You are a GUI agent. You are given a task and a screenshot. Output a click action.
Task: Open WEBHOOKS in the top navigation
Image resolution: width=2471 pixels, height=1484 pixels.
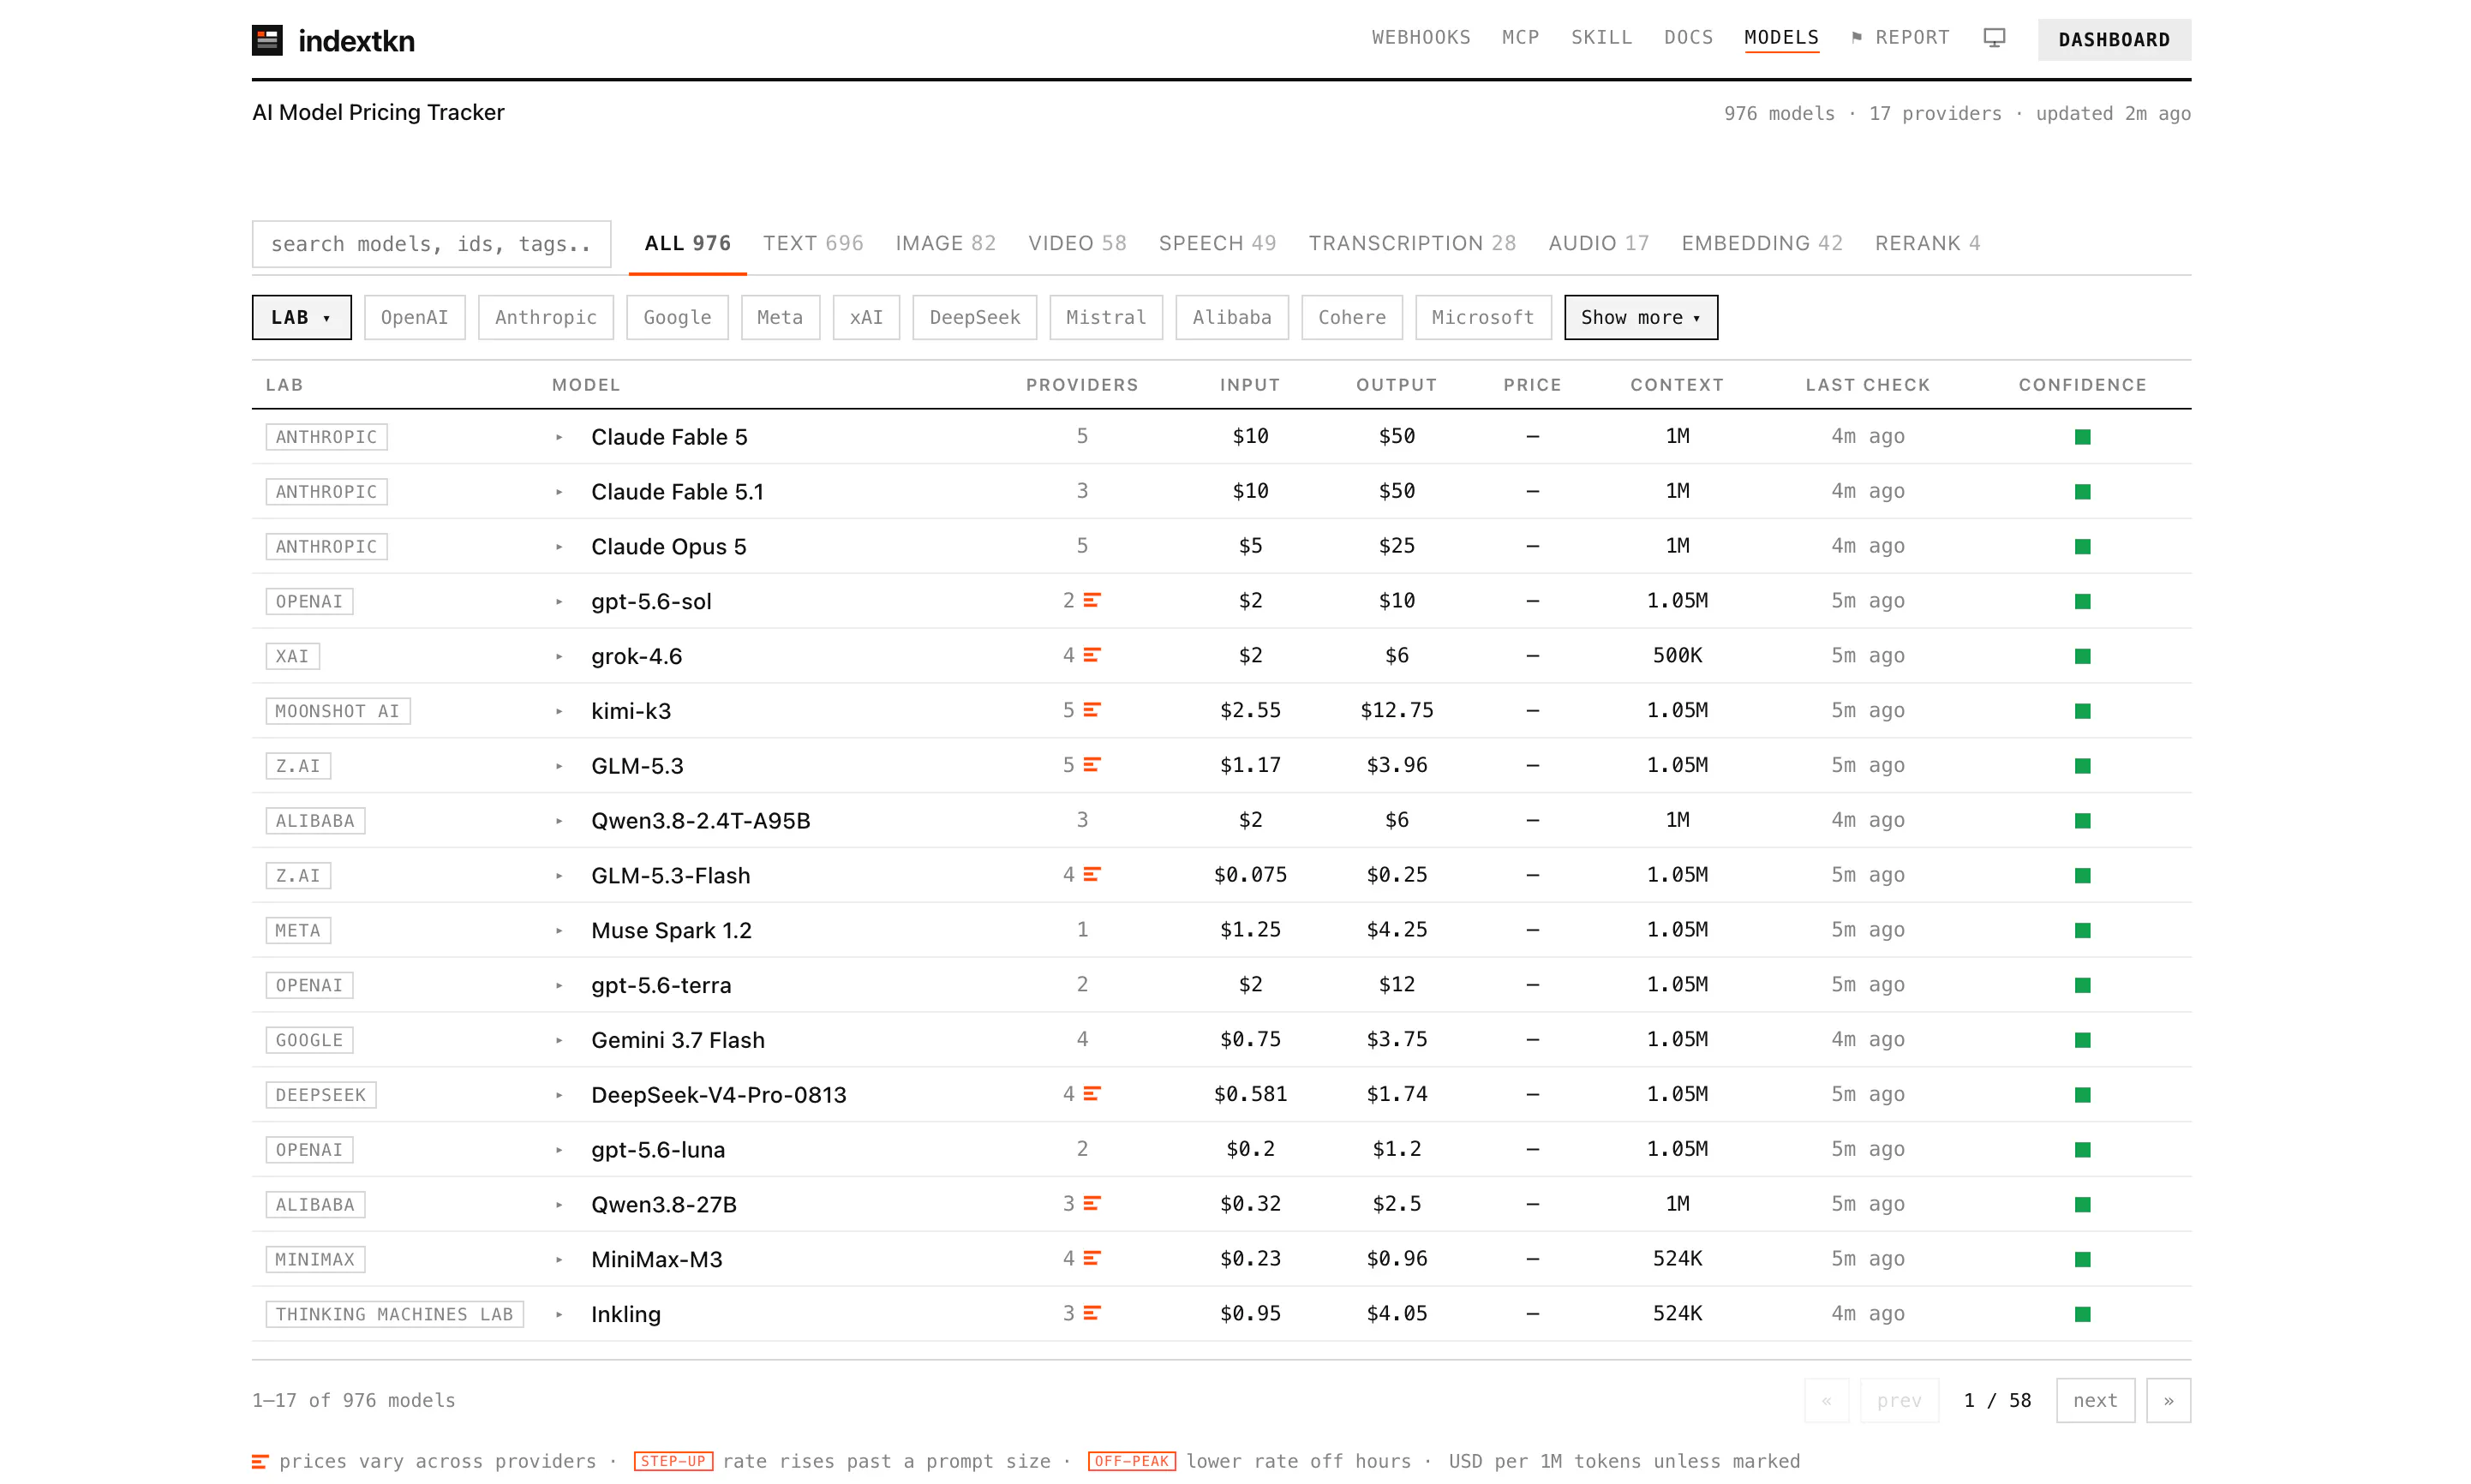tap(1420, 38)
